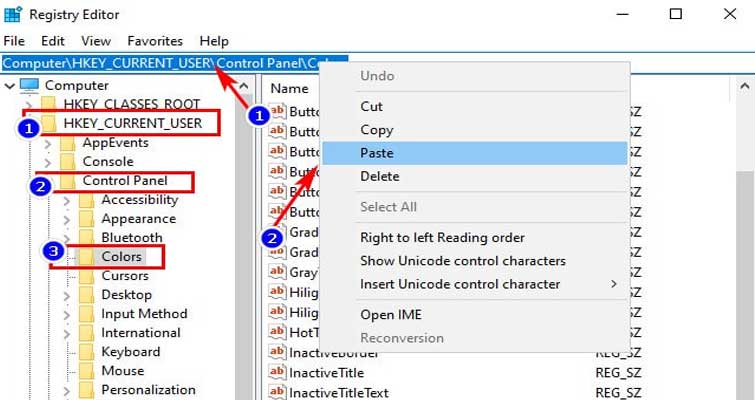
Task: Expand the International key chevron
Action: click(x=67, y=334)
